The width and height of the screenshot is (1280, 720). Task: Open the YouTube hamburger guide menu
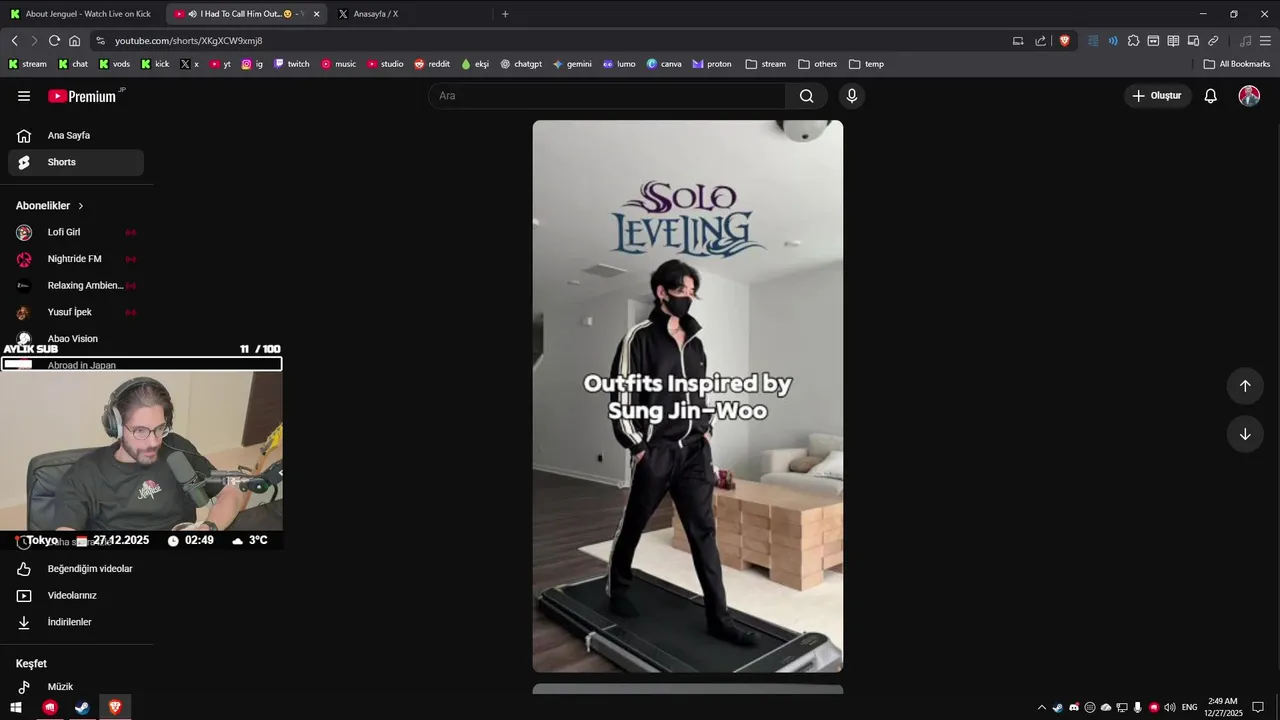tap(24, 96)
